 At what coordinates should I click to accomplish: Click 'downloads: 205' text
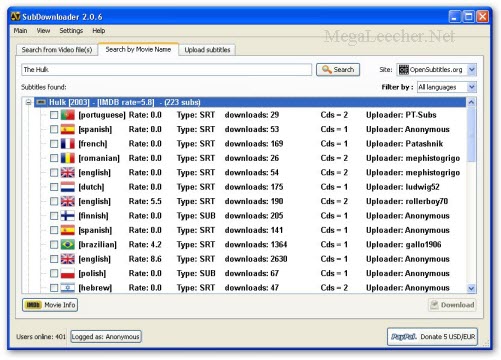(254, 216)
